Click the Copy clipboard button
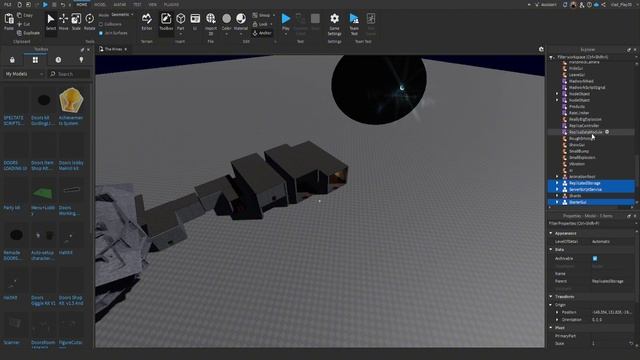Image resolution: width=640 pixels, height=360 pixels. (25, 15)
